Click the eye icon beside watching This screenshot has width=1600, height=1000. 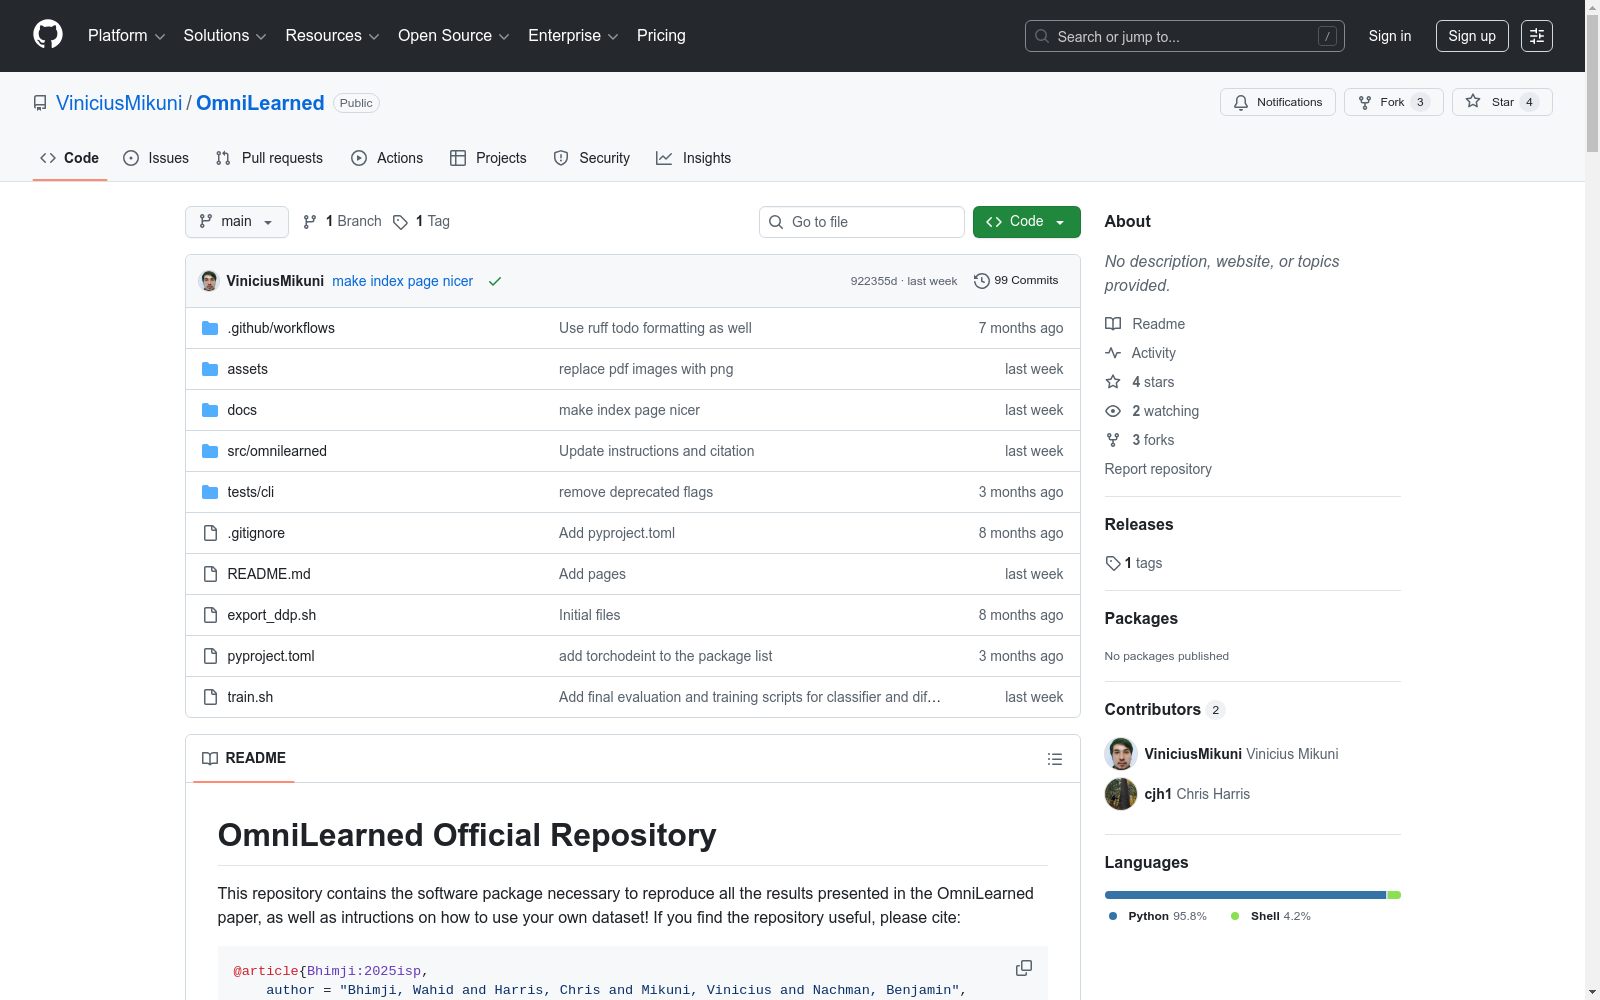point(1113,411)
